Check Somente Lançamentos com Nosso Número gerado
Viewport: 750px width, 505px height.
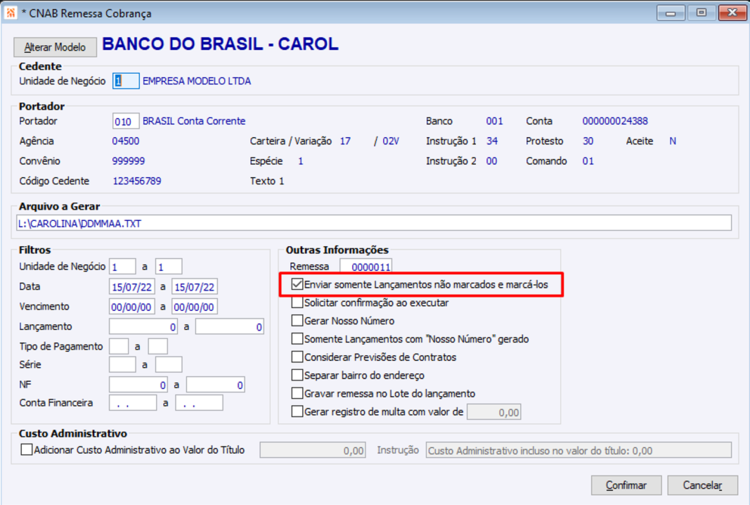[297, 339]
